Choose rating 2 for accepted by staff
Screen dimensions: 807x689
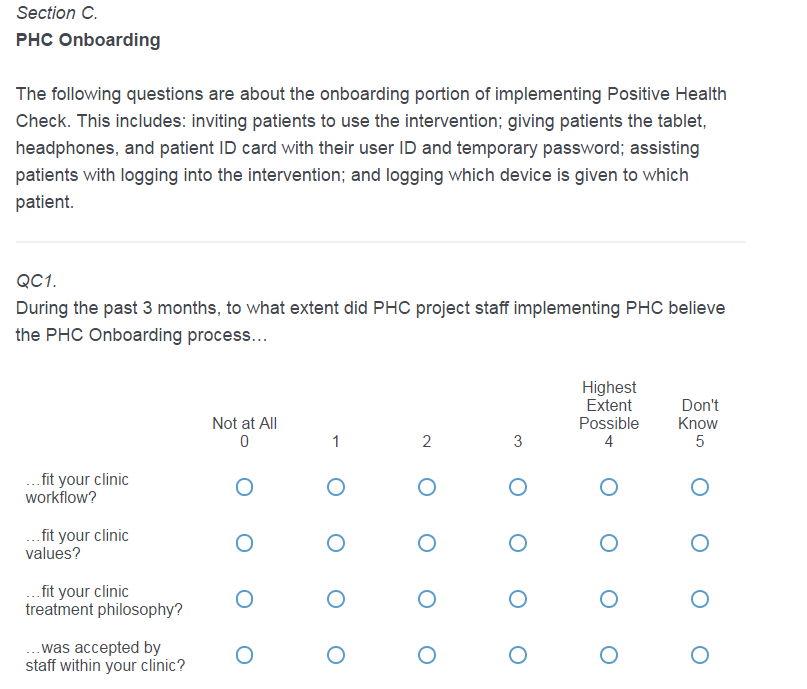point(427,656)
